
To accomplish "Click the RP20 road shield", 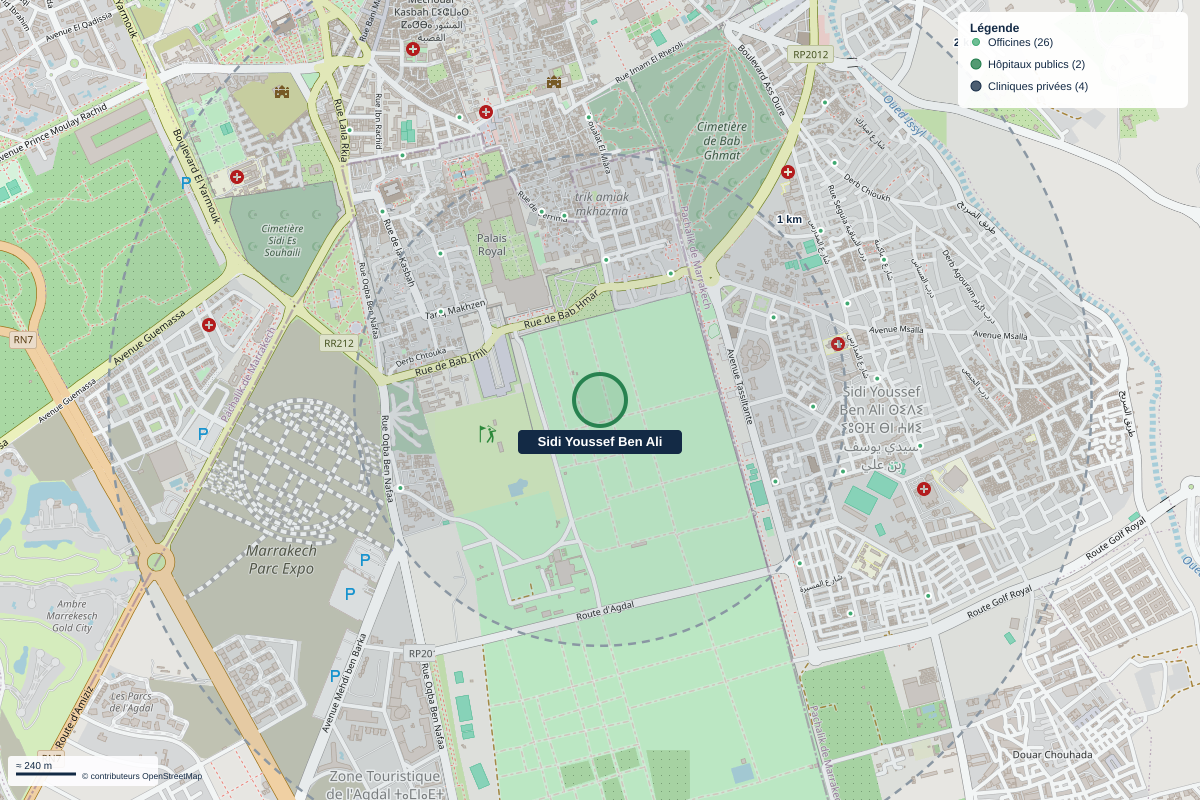I will coord(420,653).
